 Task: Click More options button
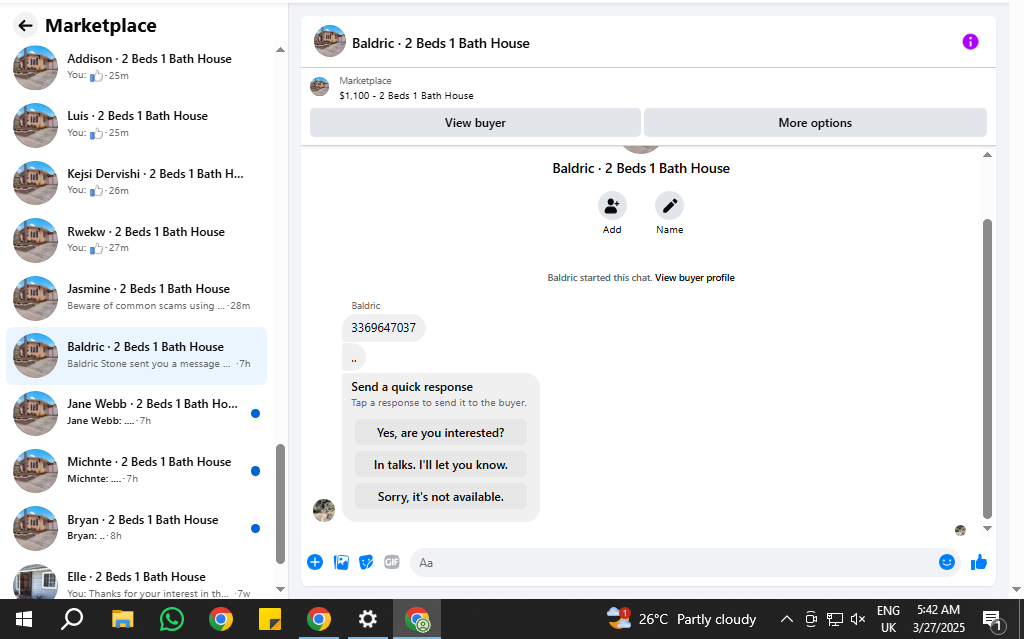point(815,123)
